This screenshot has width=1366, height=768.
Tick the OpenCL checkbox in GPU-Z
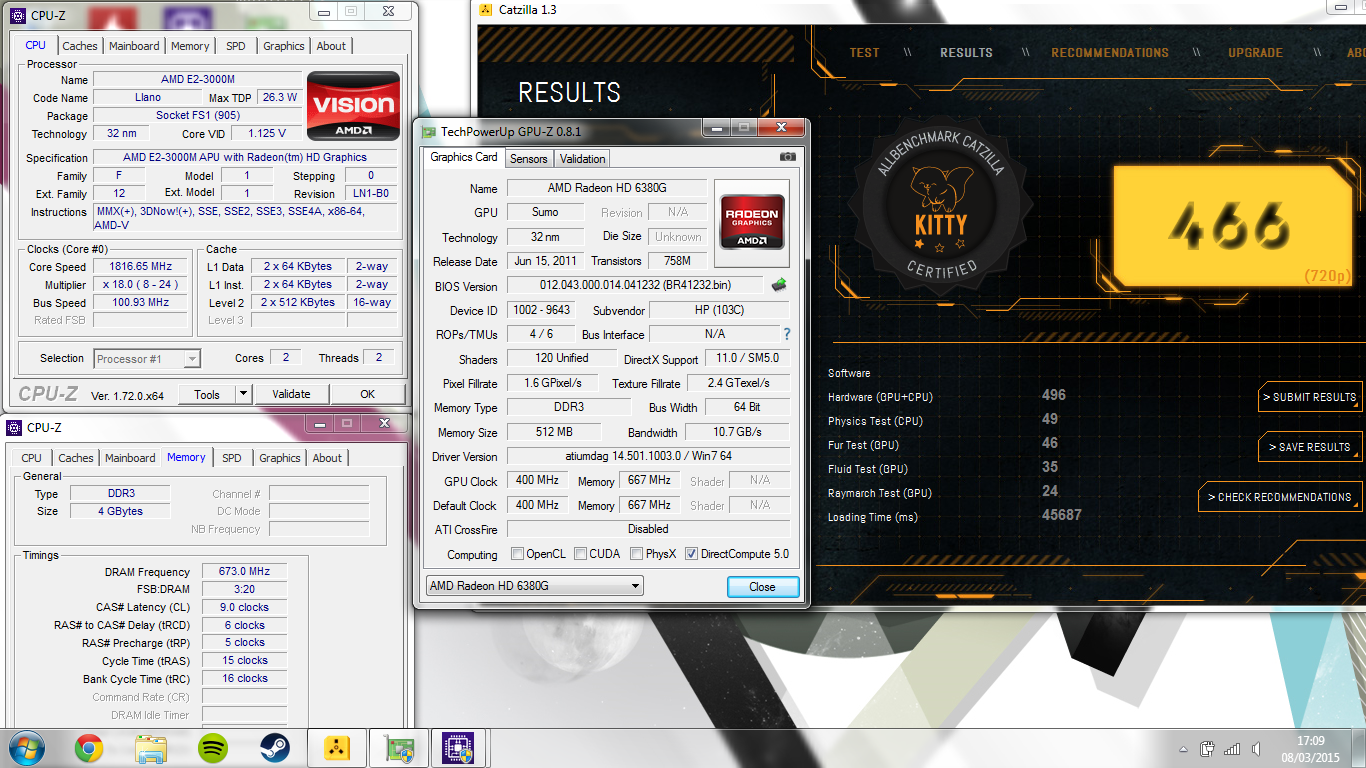click(517, 554)
